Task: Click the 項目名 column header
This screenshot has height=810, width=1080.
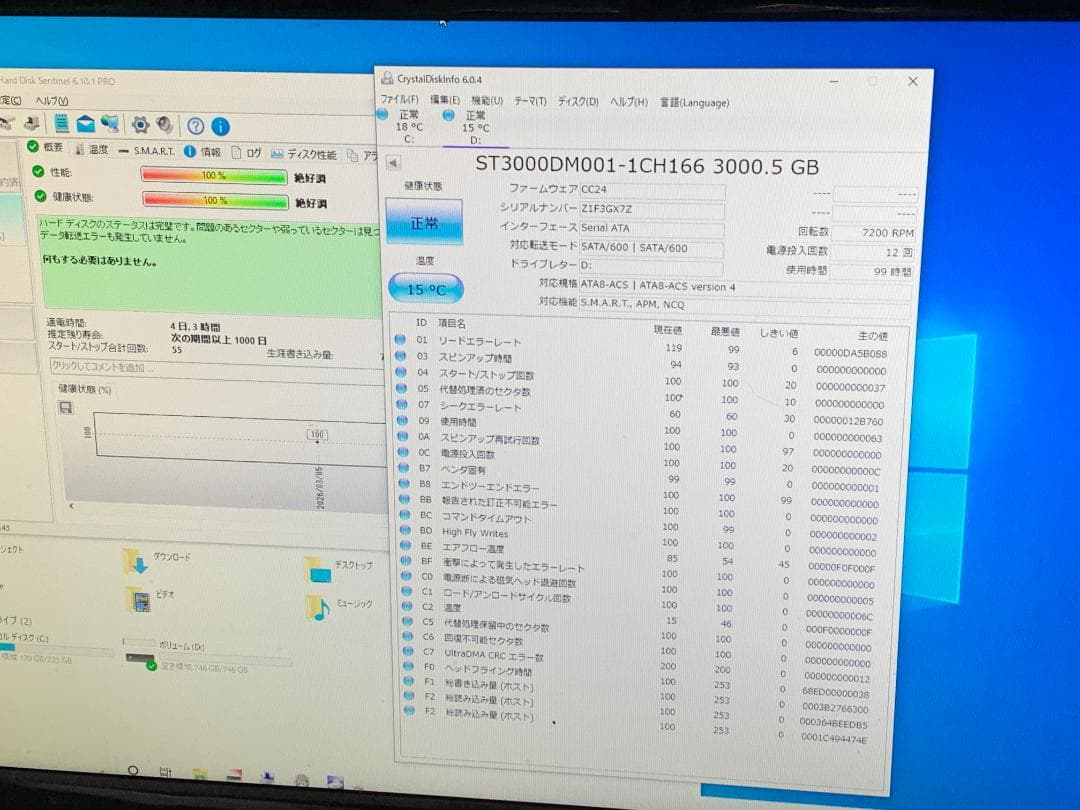Action: [452, 323]
